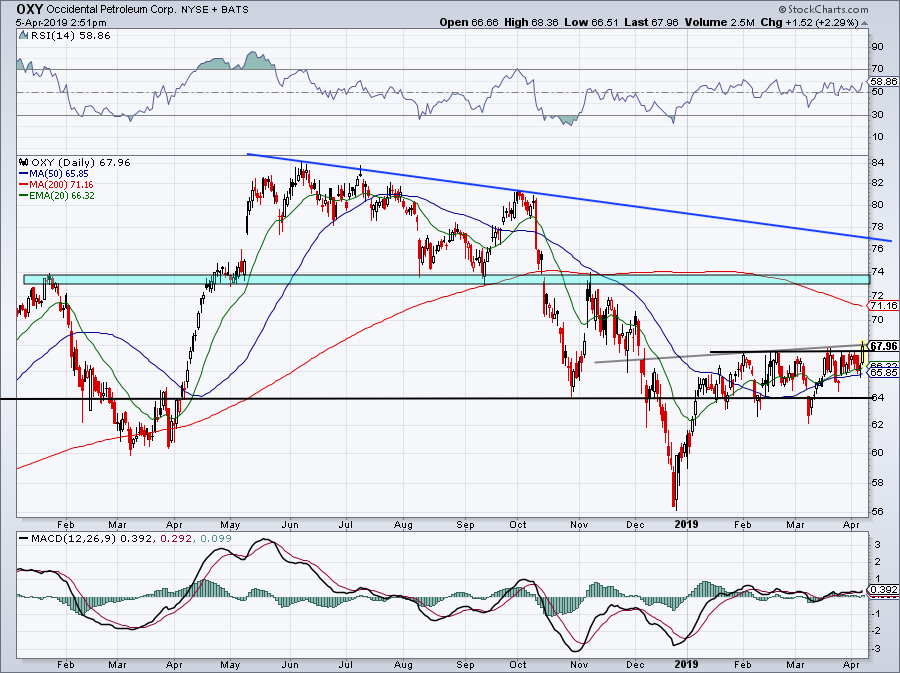Viewport: 900px width, 673px height.
Task: Click the candlestick icon before OXY (Daily)
Action: [24, 162]
